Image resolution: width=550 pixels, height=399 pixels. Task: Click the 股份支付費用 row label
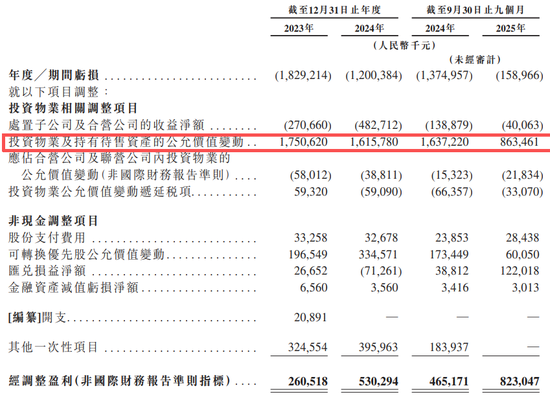(x=47, y=238)
